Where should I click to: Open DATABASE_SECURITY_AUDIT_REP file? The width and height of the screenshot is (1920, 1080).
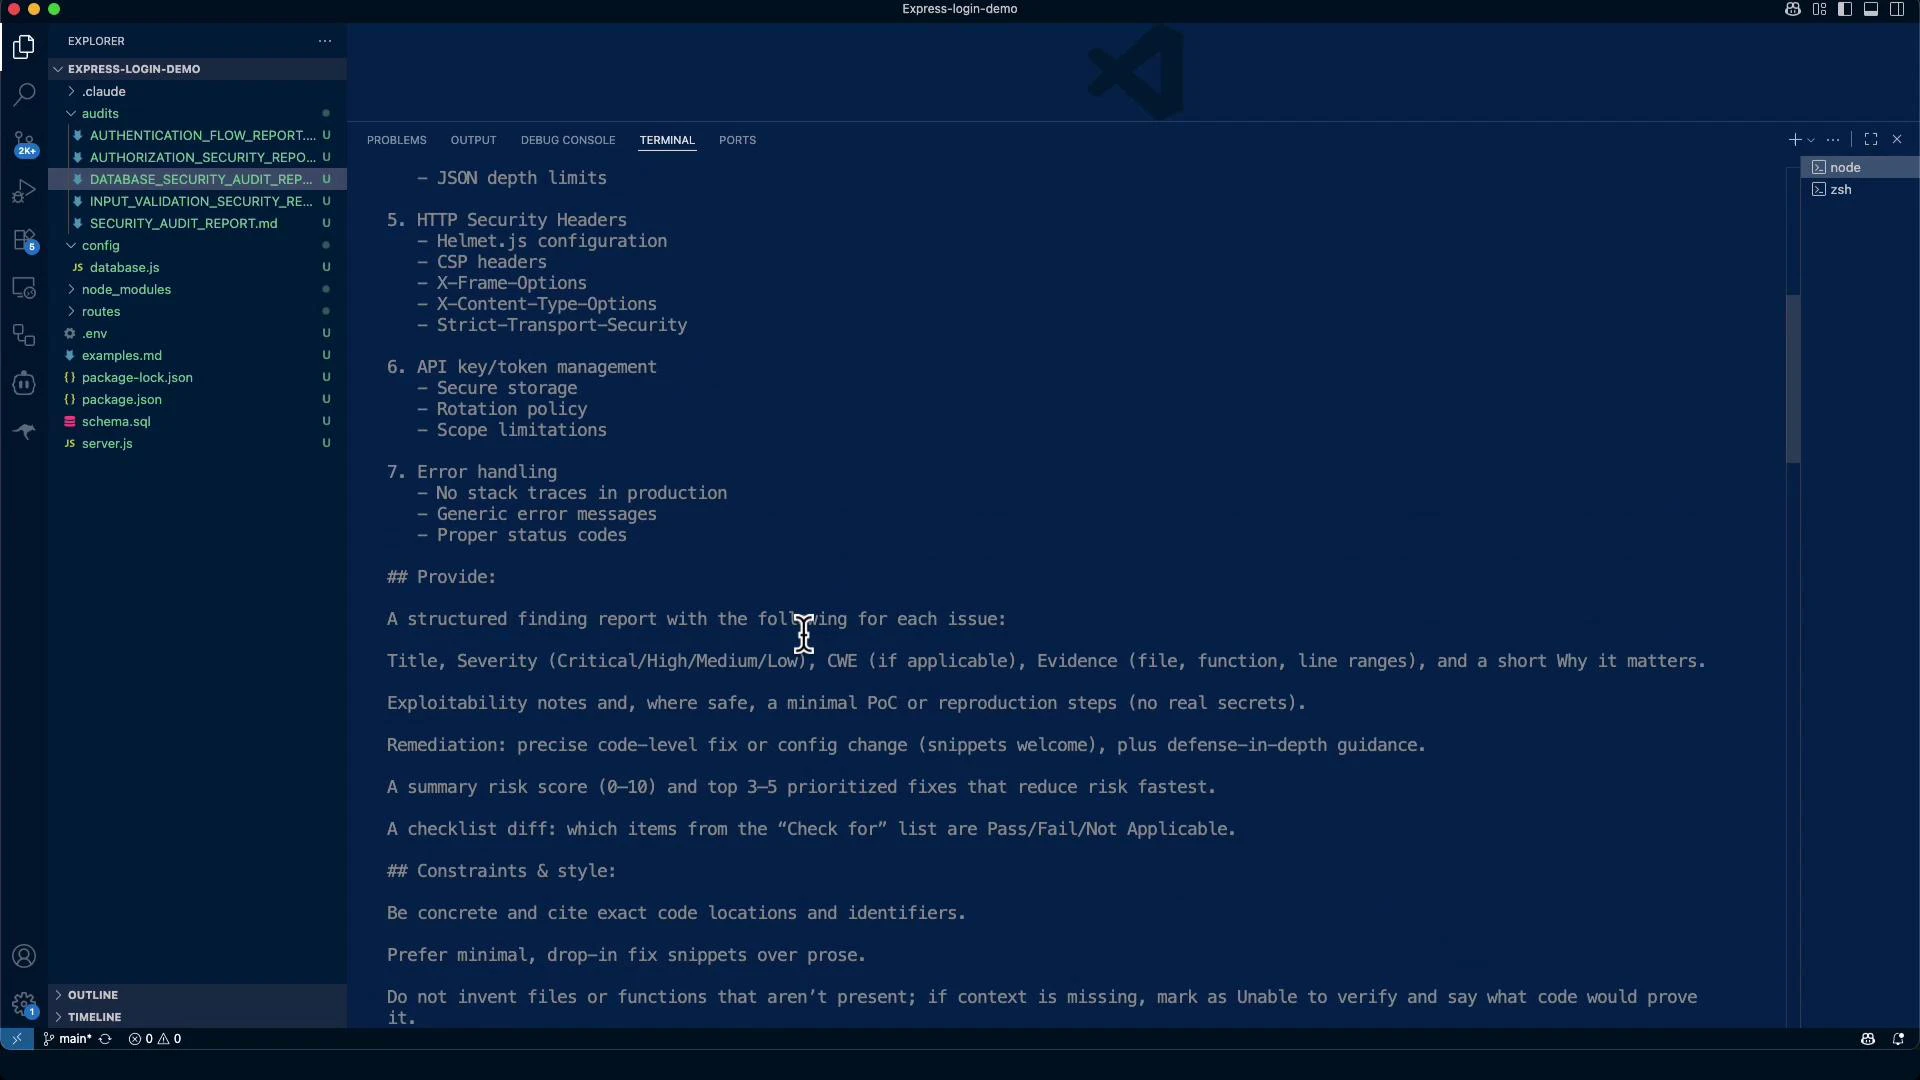(197, 179)
